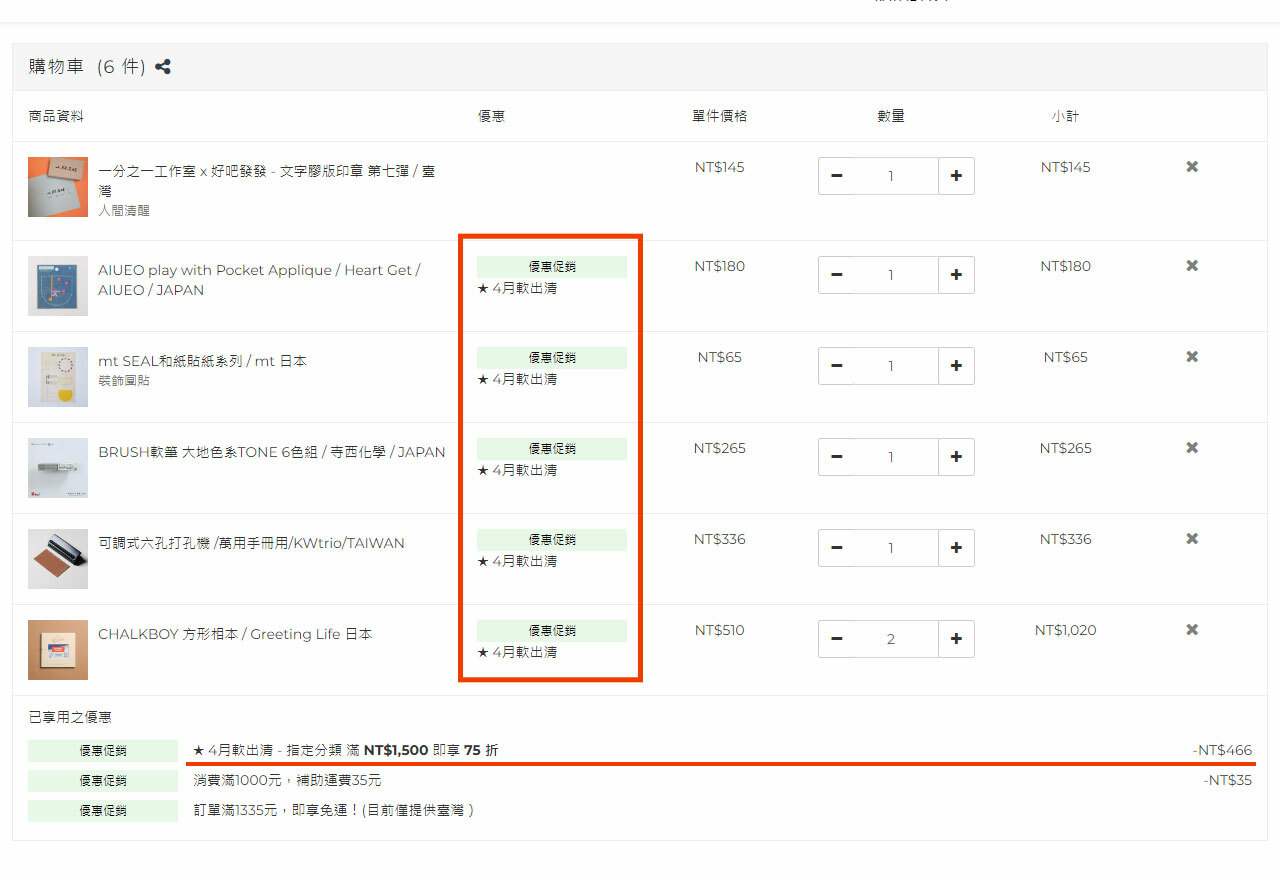Click quantity field for CHALKBOY 方形相本
The width and height of the screenshot is (1280, 876).
(891, 639)
